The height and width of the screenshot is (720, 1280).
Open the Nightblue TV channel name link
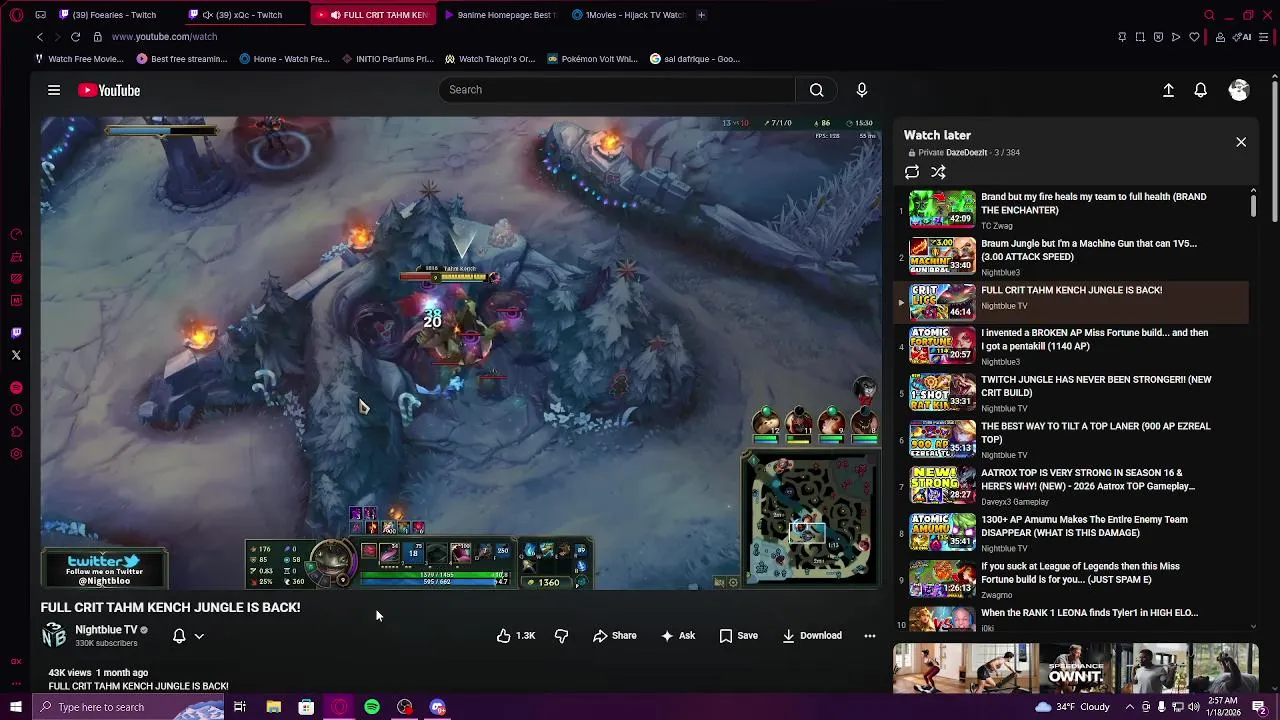(106, 630)
